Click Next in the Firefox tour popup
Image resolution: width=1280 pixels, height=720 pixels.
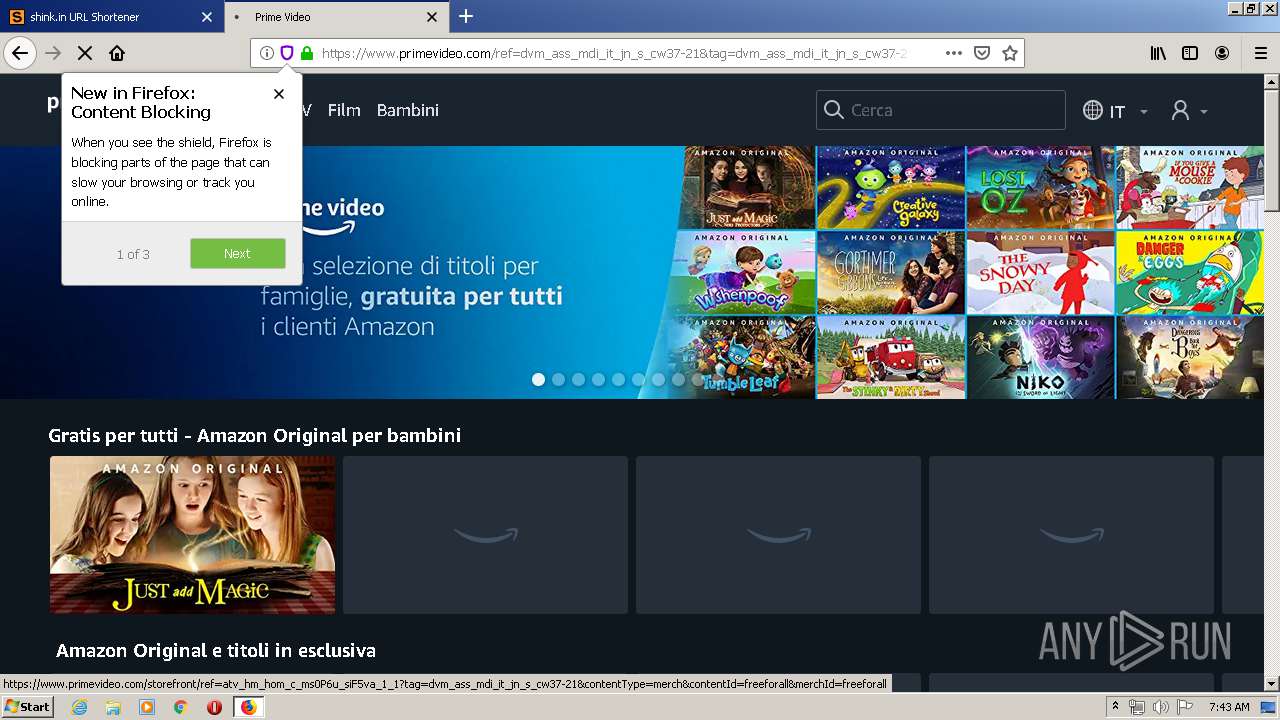pos(238,253)
